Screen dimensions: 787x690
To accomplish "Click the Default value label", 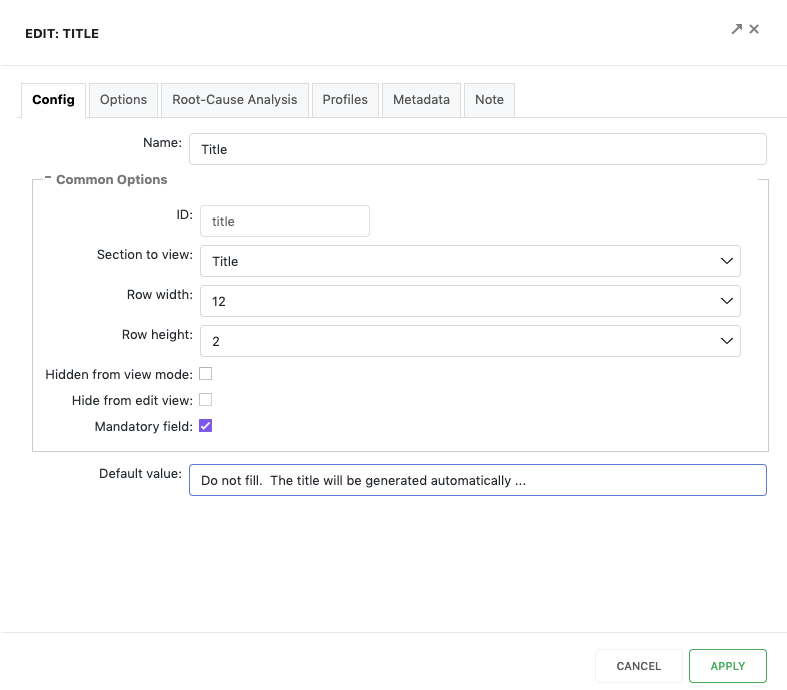I will tap(140, 474).
